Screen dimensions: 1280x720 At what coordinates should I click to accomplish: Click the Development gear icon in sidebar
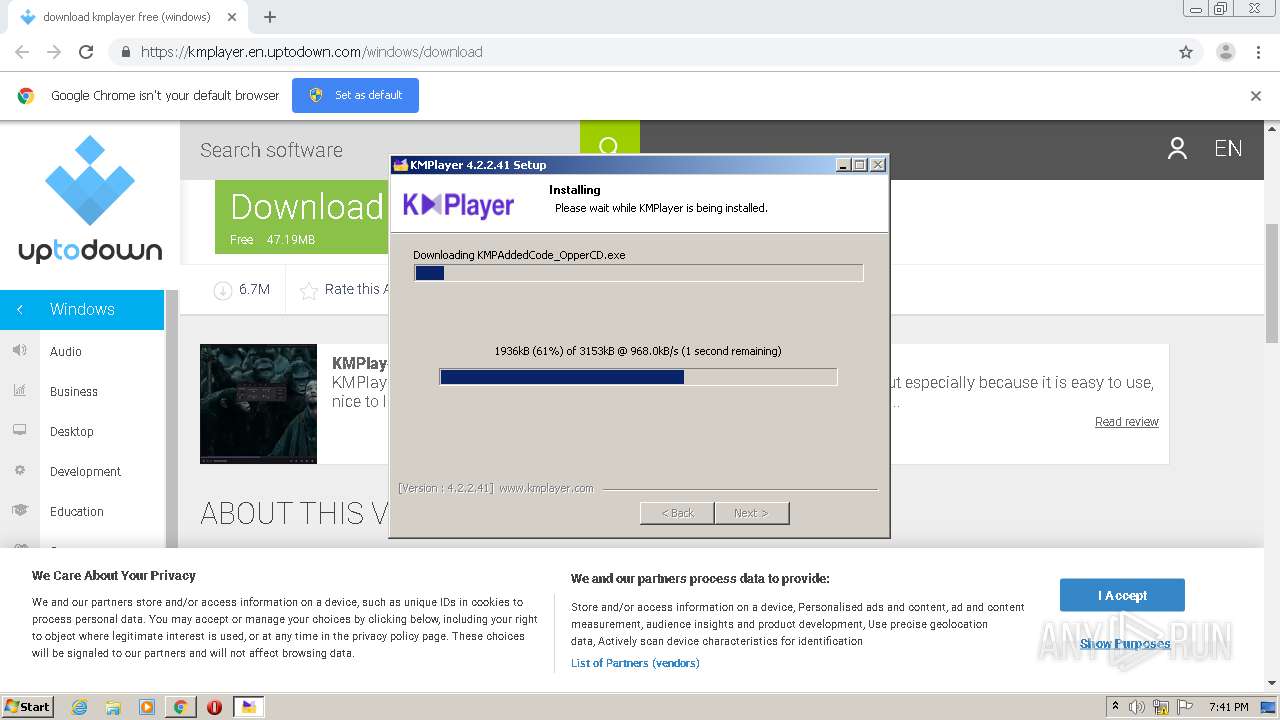[x=19, y=470]
